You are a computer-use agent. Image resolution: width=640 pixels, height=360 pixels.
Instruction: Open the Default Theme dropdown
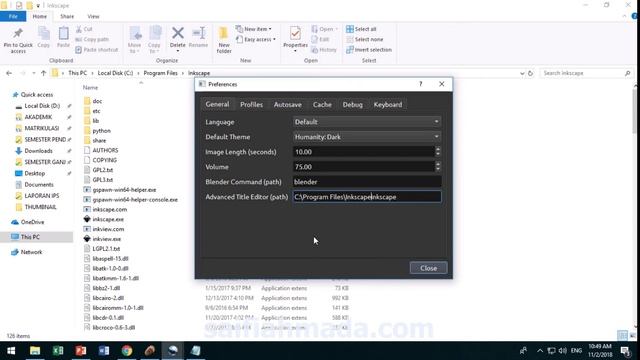(367, 137)
